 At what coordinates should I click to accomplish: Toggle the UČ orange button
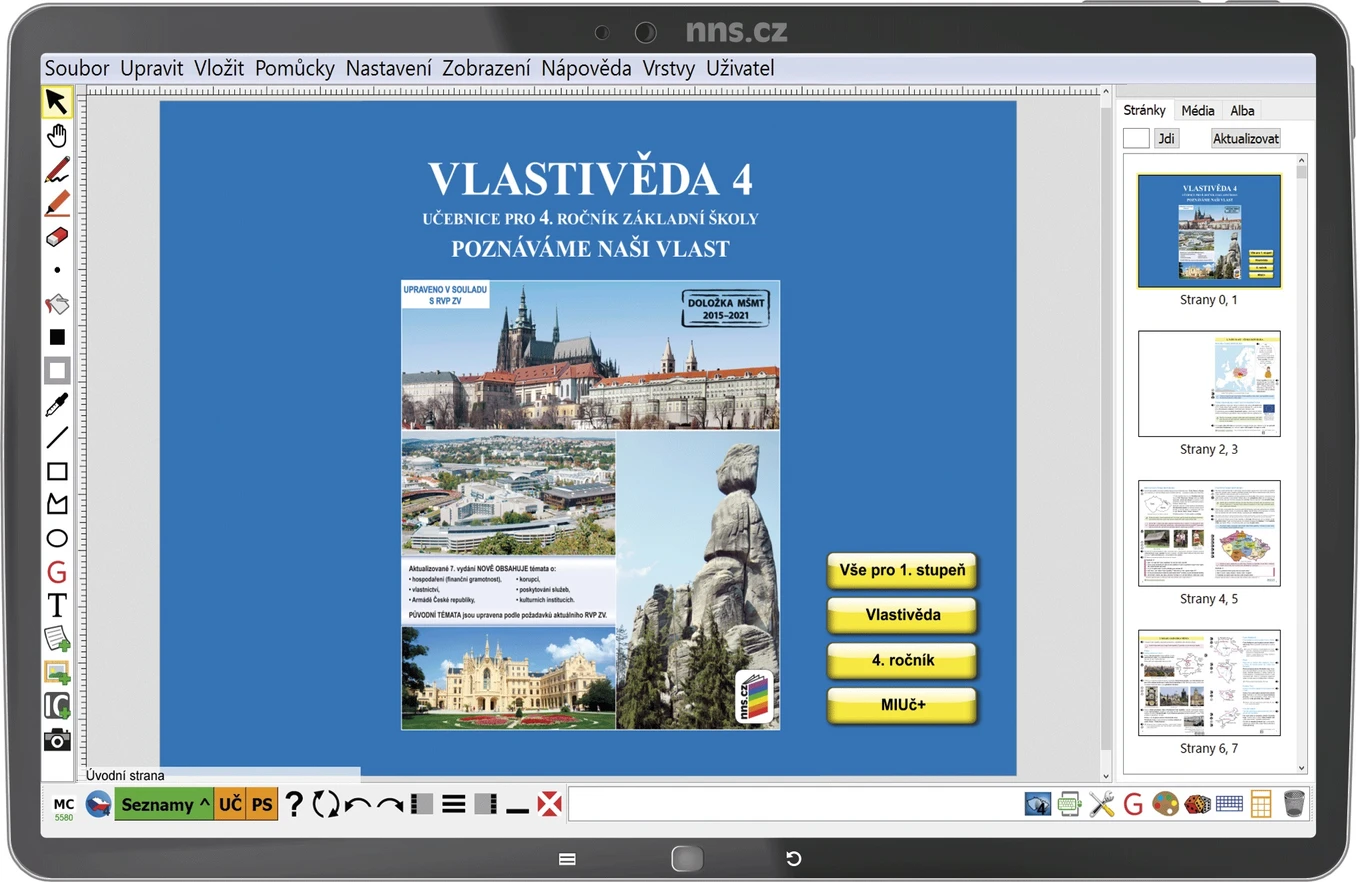tap(230, 804)
